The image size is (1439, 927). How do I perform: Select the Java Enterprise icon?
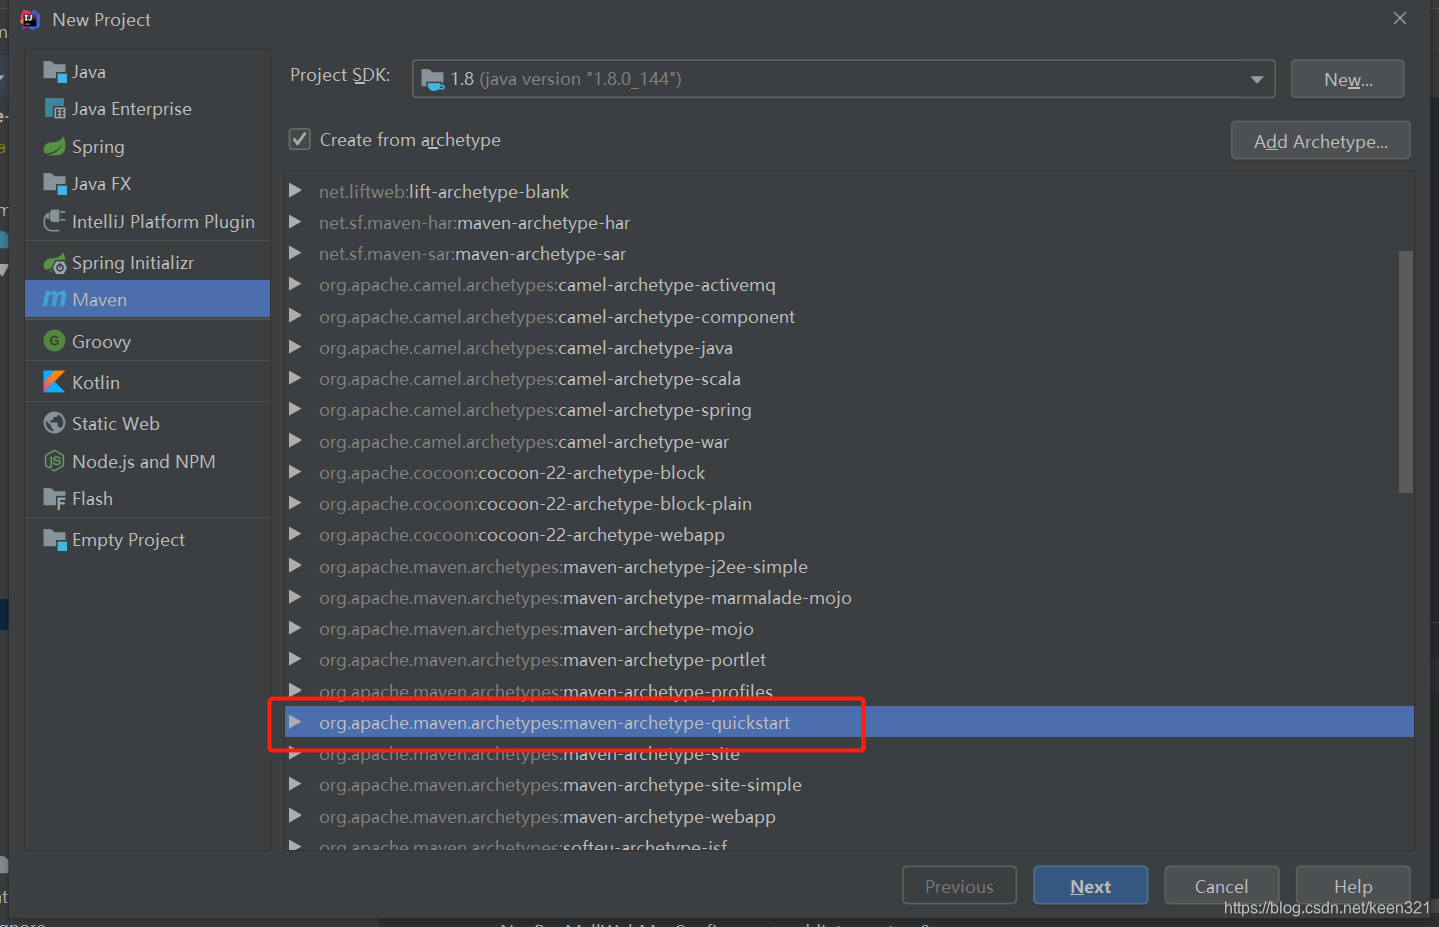54,108
